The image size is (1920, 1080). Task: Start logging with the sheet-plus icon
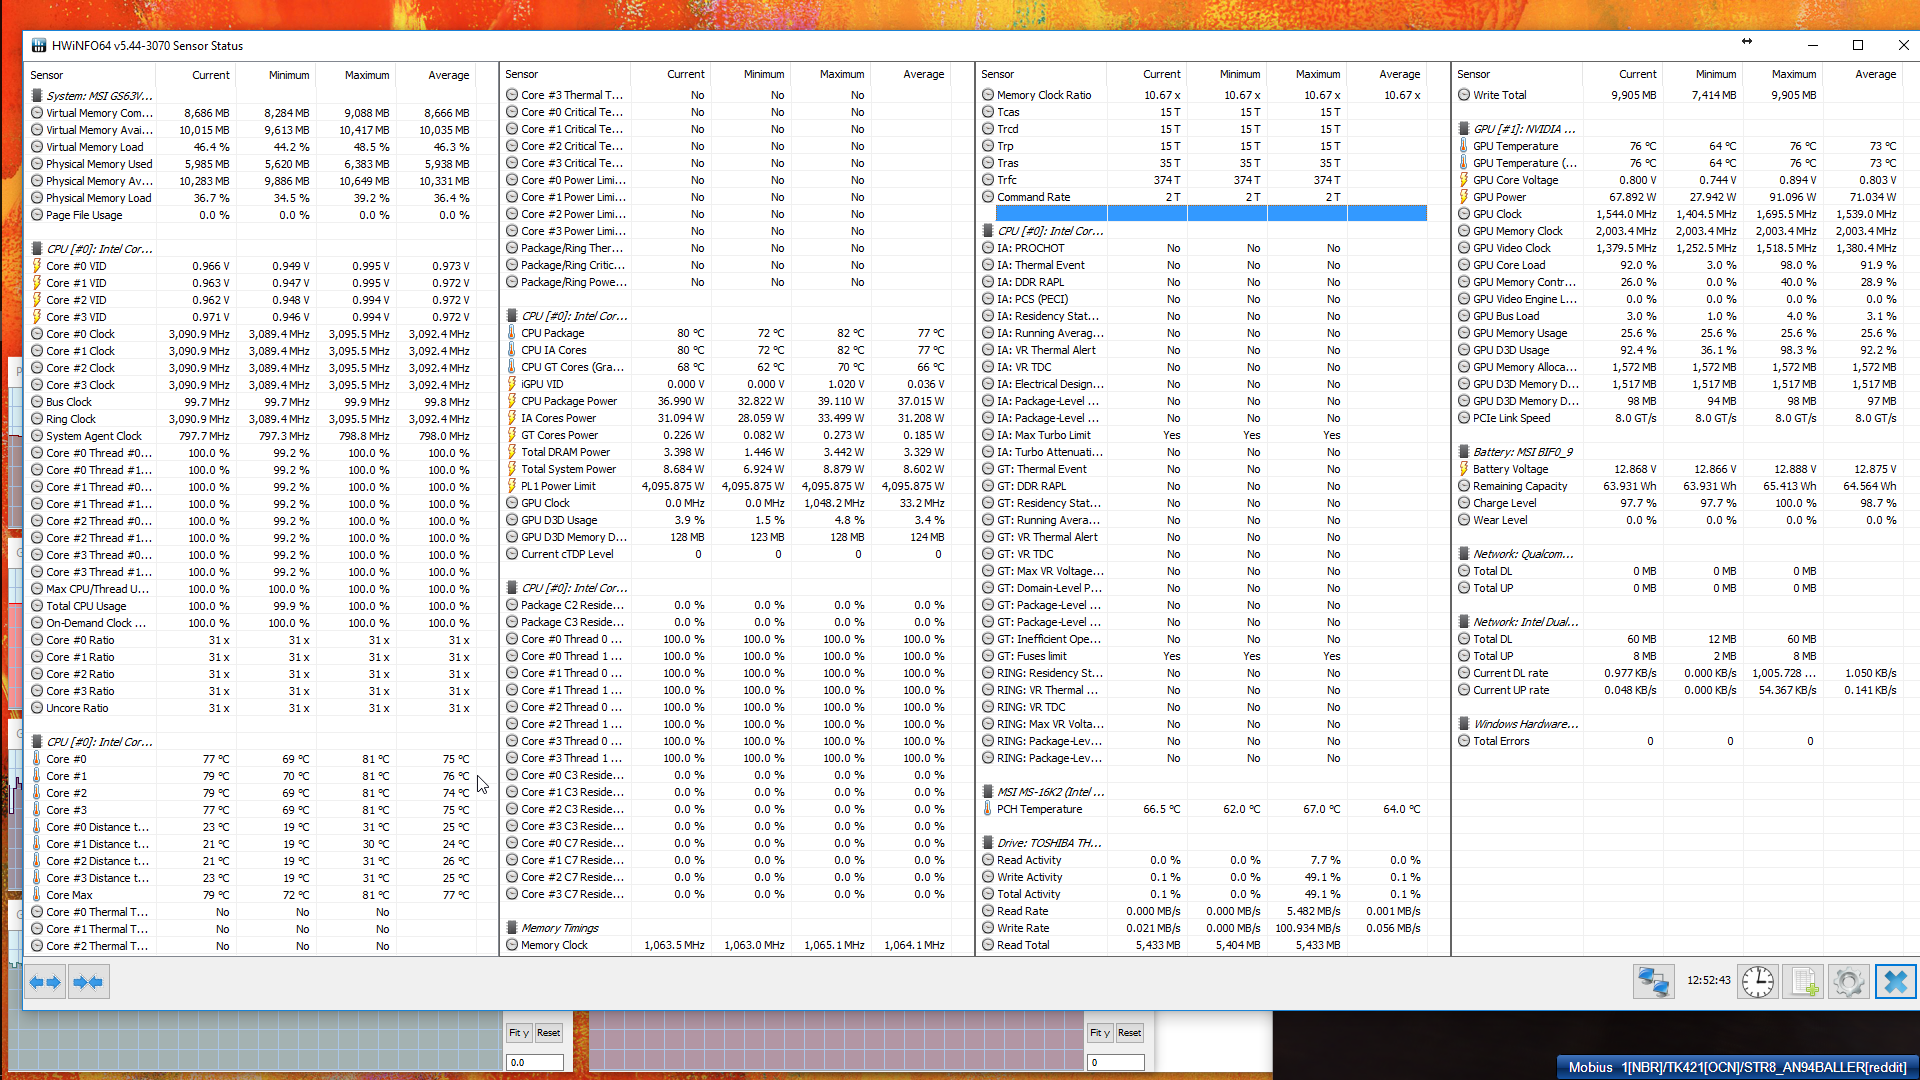(x=1803, y=982)
